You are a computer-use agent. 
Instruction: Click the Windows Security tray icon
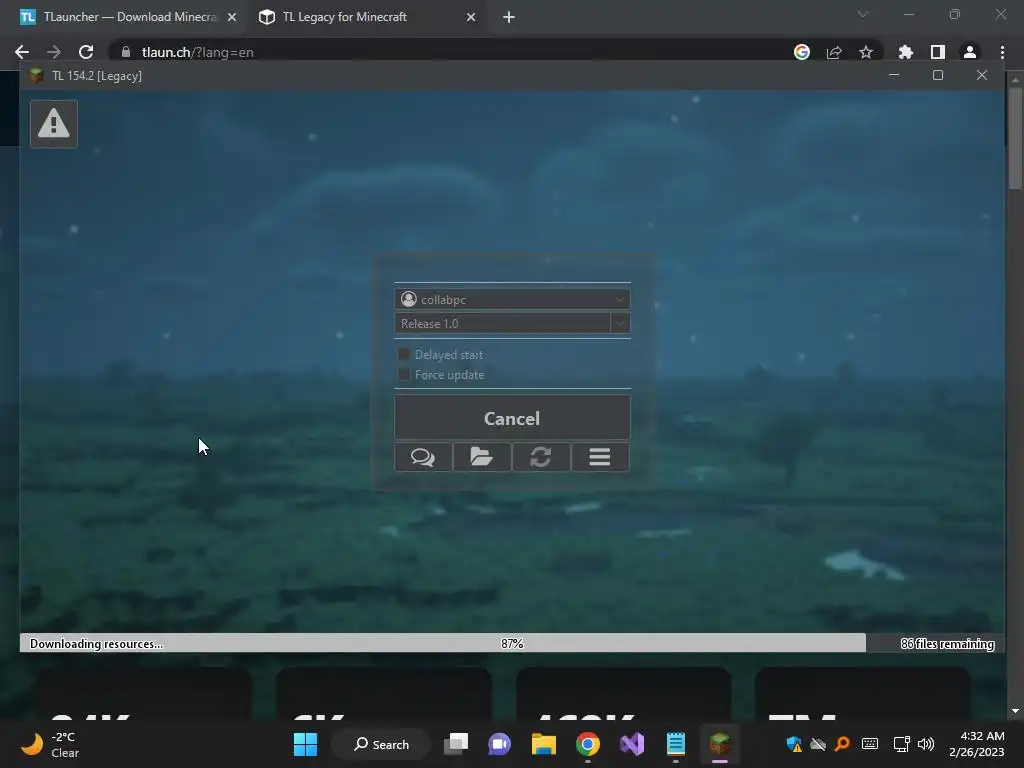(794, 744)
